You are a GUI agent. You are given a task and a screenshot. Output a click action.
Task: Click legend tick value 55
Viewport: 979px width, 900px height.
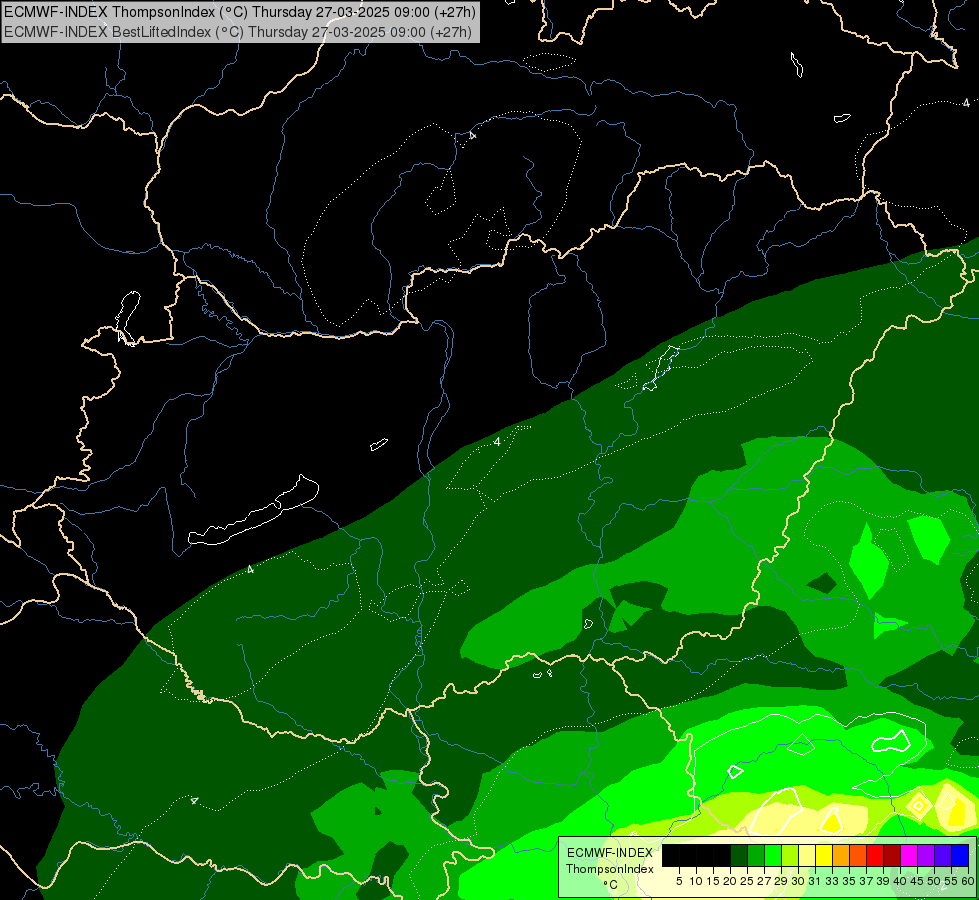coord(951,881)
